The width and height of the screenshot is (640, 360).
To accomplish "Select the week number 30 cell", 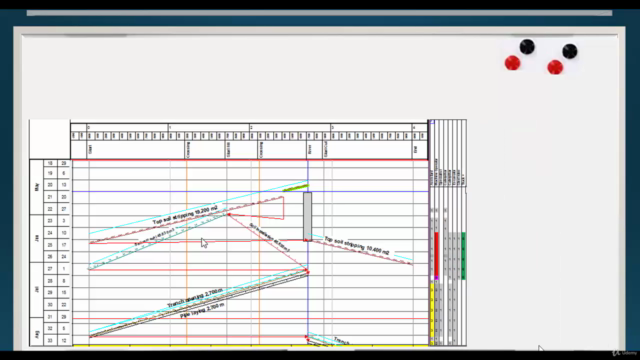I will click(50, 305).
